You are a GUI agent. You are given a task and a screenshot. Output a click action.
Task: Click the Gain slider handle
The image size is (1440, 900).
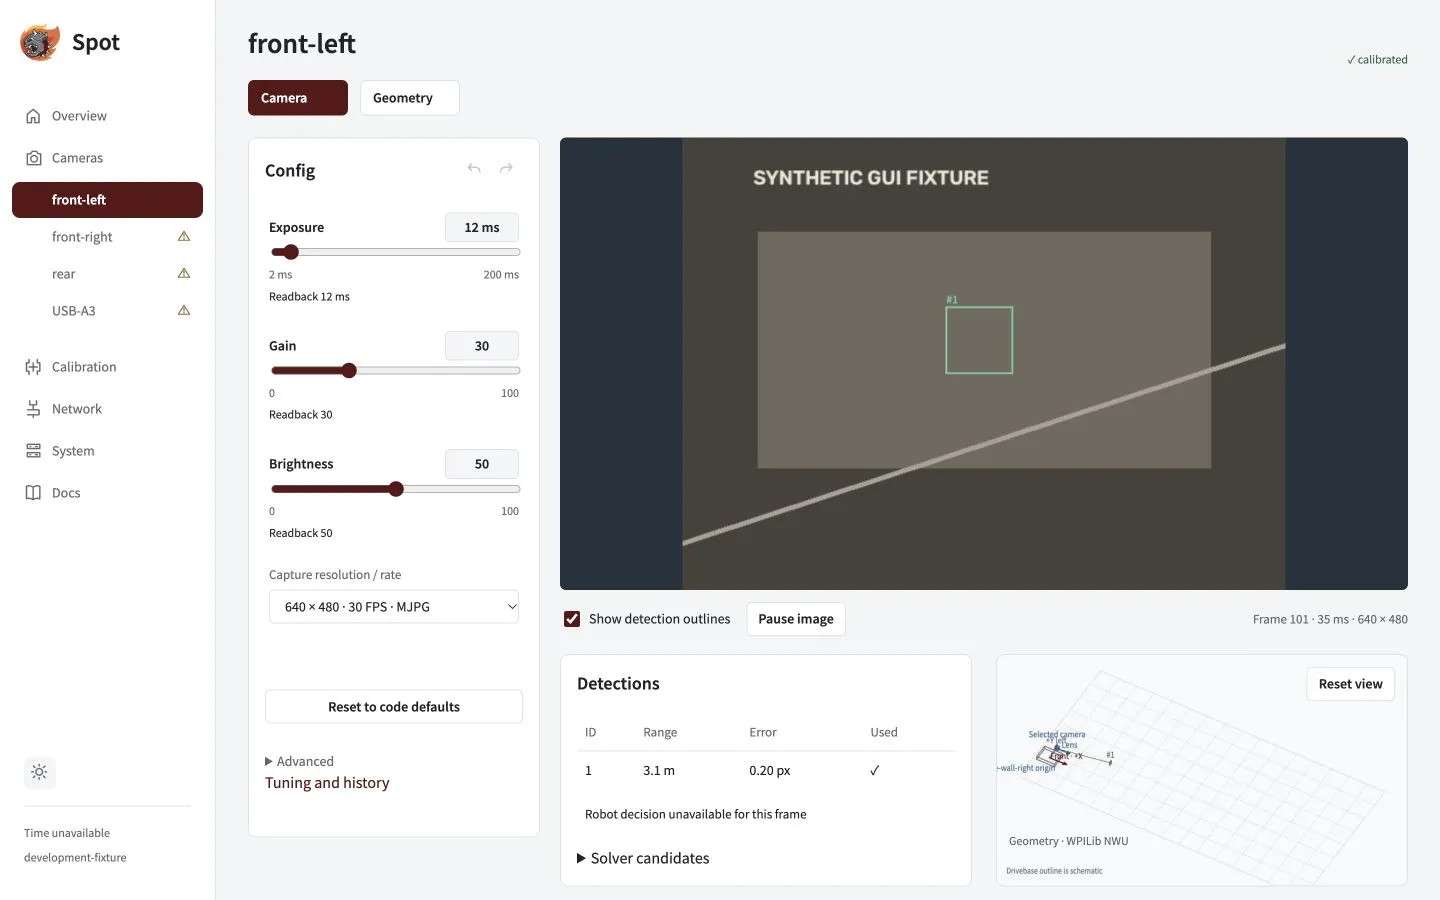(x=349, y=371)
